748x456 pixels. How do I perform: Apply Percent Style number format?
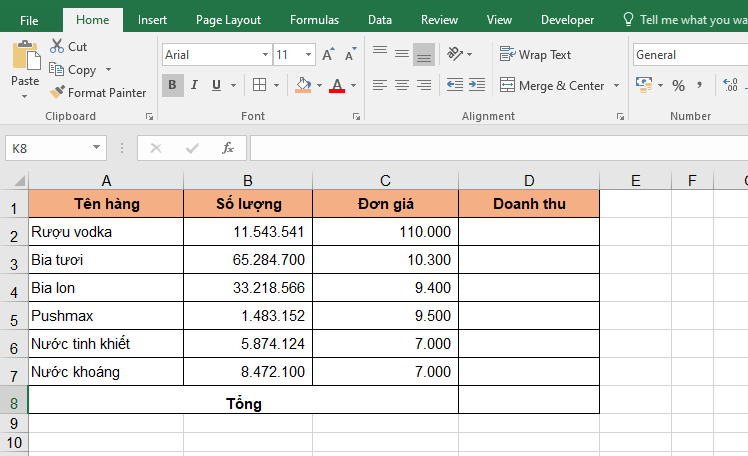pos(678,86)
